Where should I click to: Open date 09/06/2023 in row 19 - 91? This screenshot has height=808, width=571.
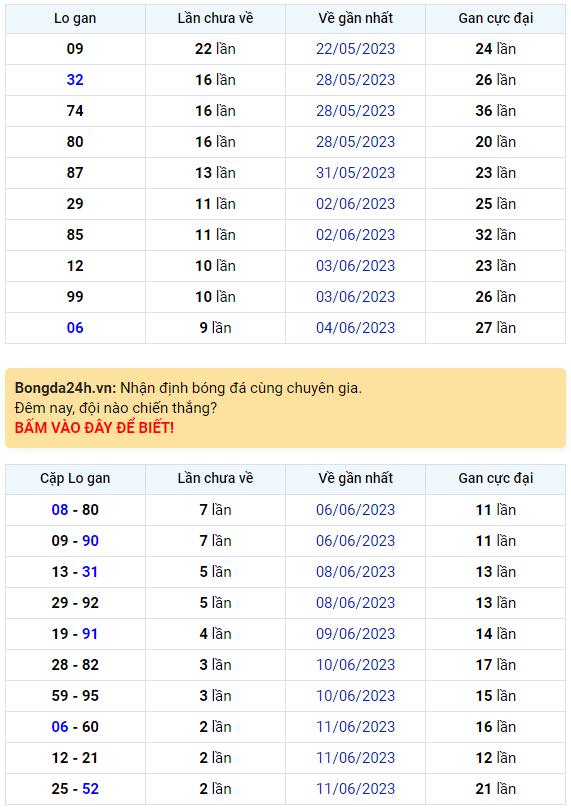[356, 634]
